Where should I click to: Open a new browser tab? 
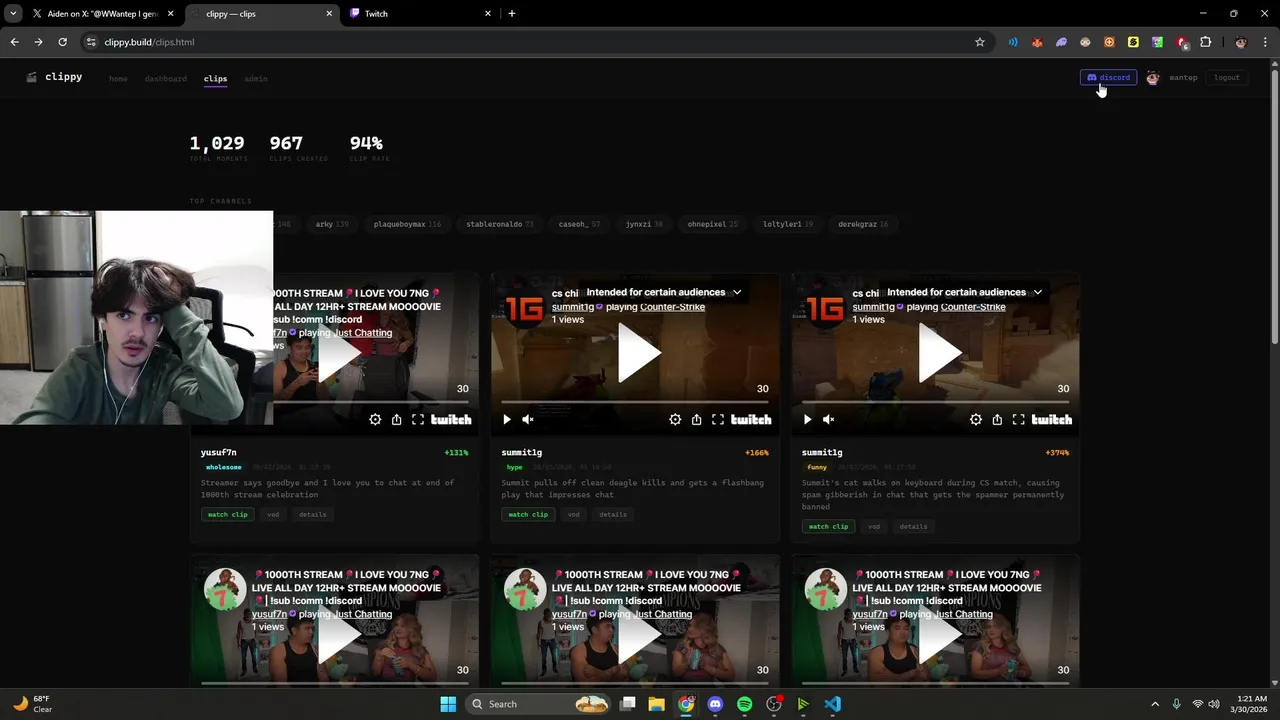tap(512, 14)
